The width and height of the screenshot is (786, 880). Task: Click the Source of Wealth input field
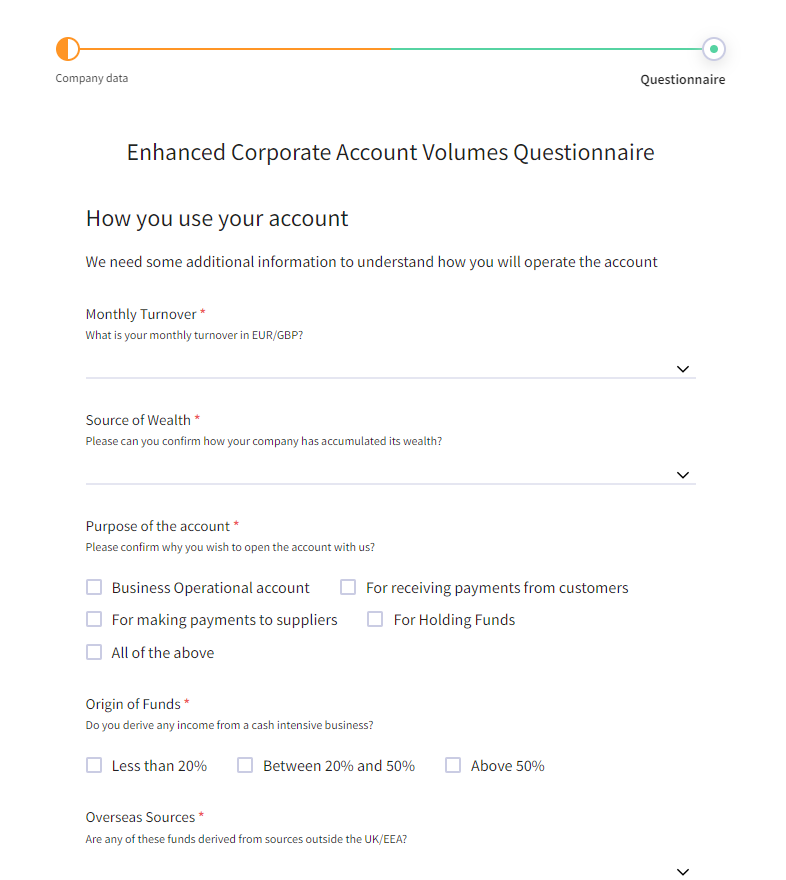pyautogui.click(x=390, y=474)
